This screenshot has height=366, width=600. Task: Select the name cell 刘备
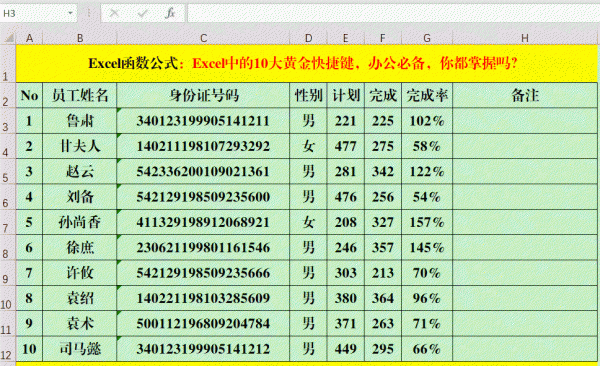[80, 197]
